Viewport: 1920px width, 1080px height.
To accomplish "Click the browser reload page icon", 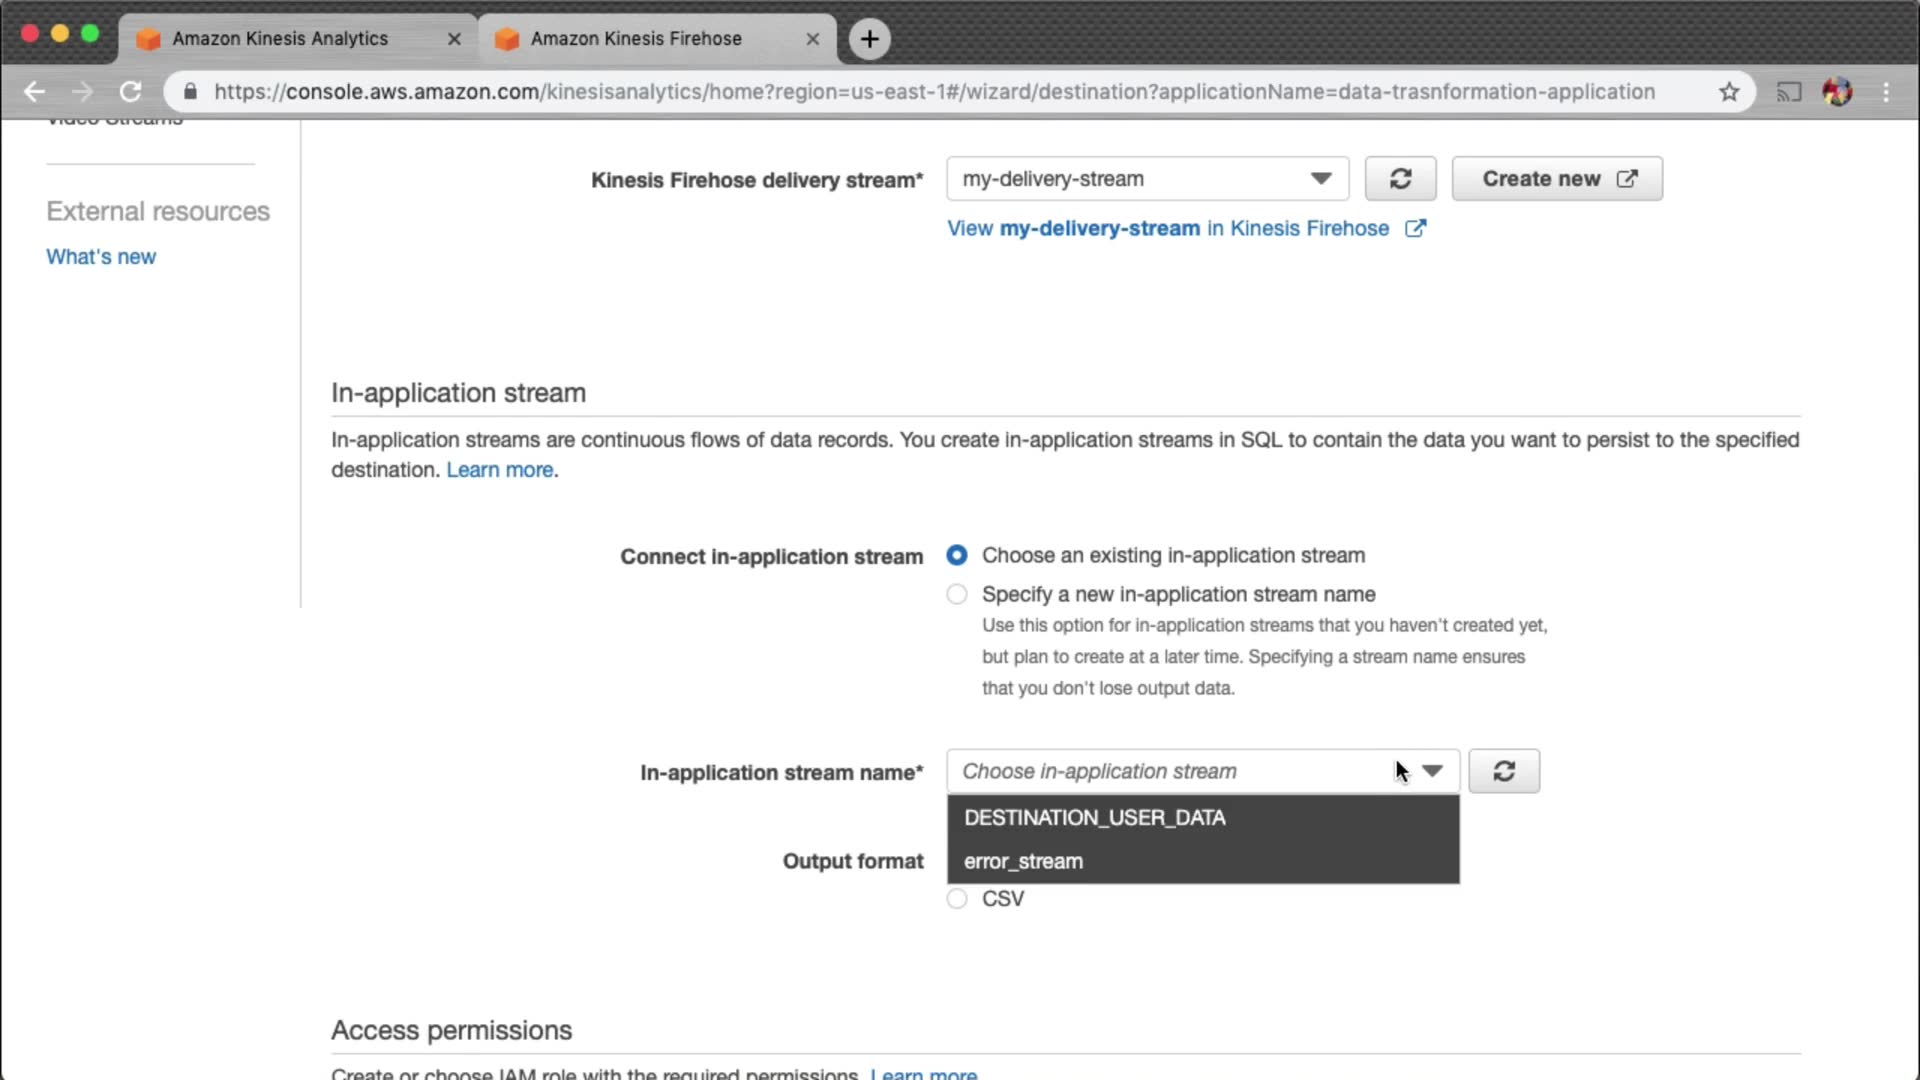I will coord(130,92).
